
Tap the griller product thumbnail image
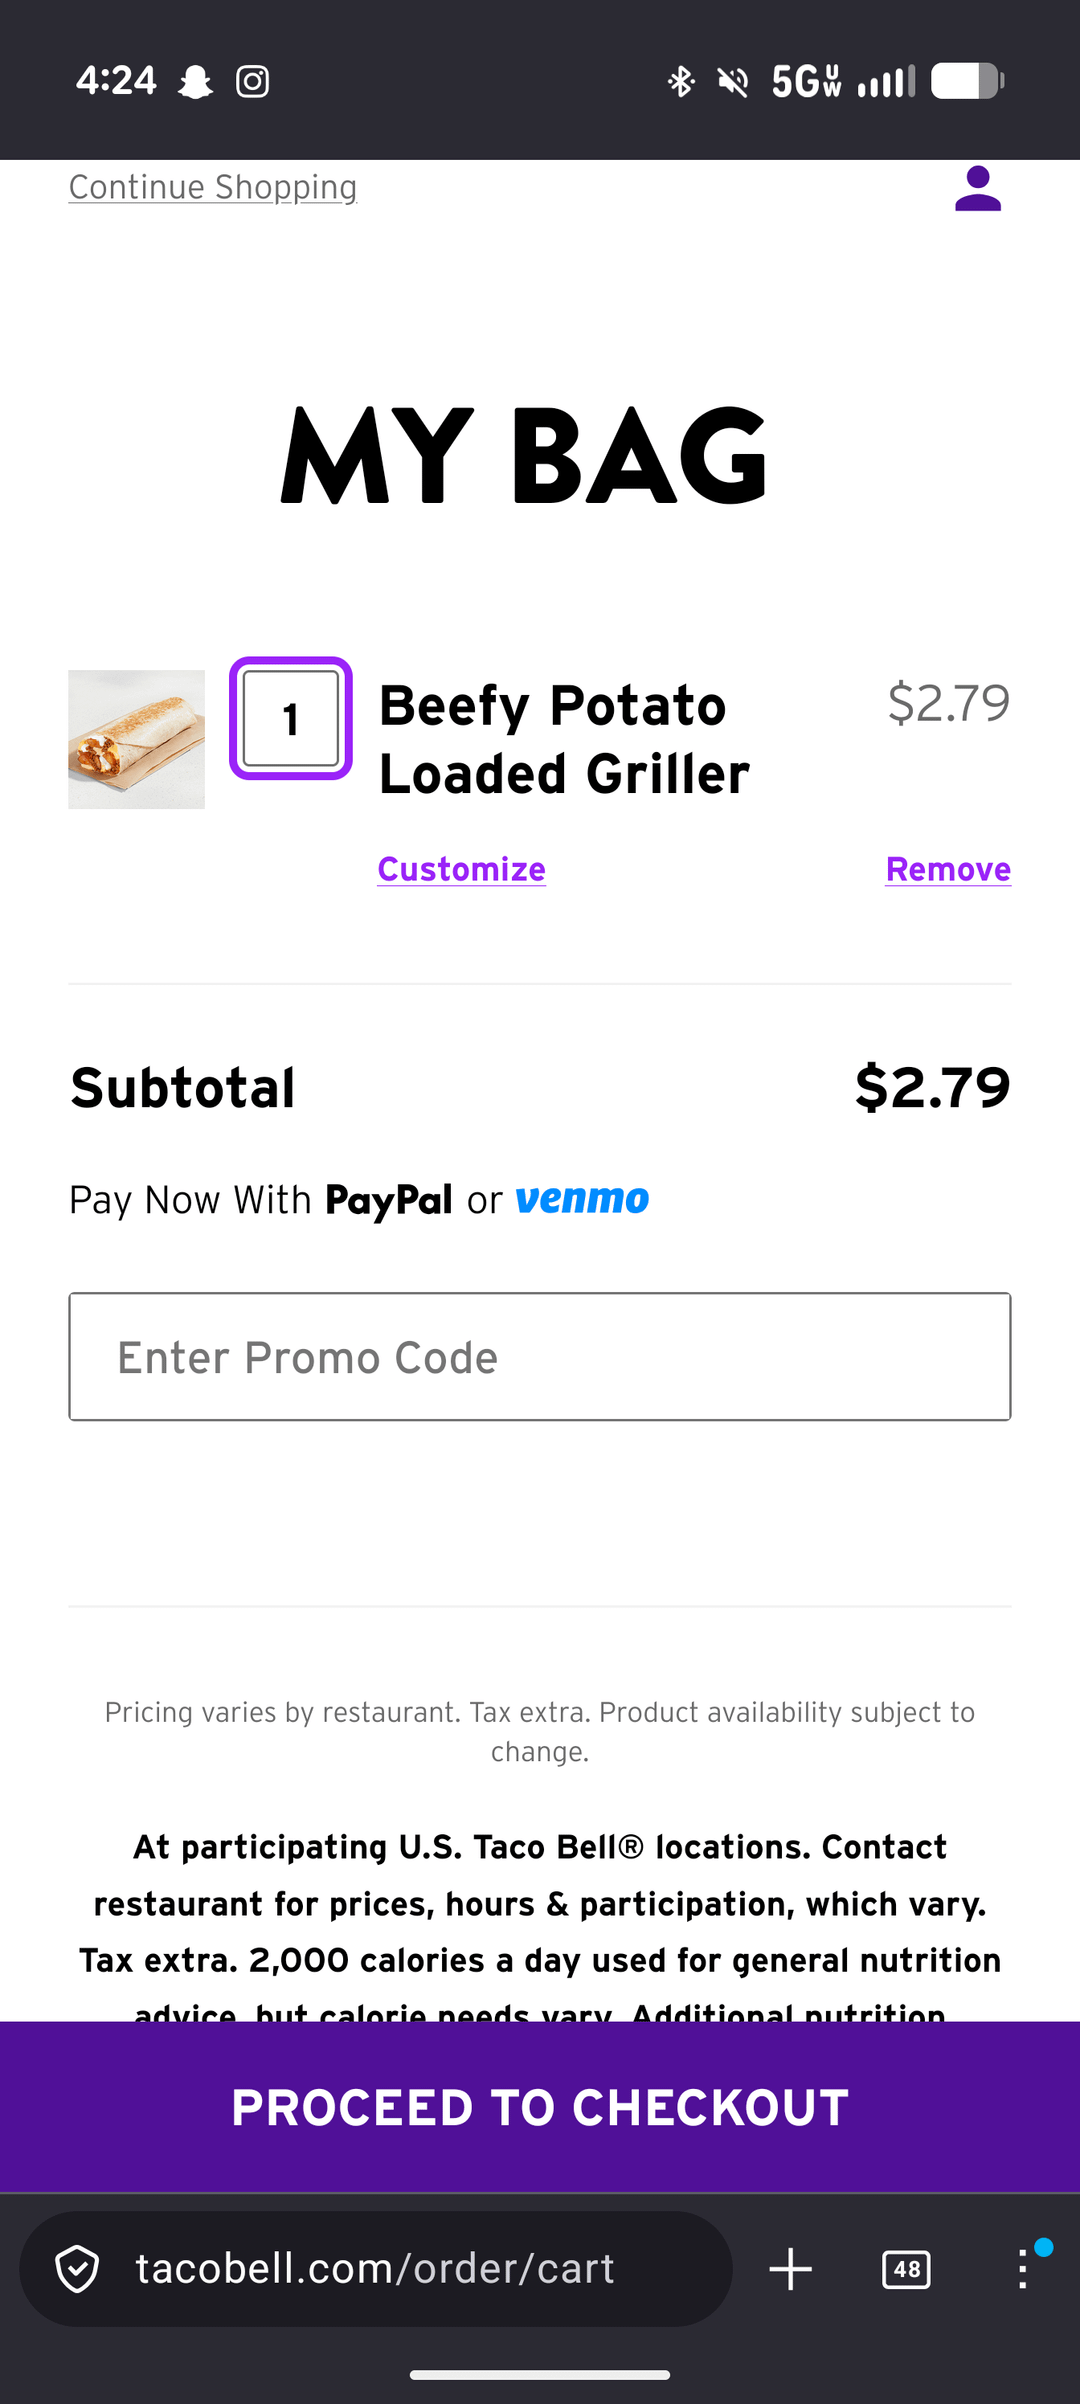(x=137, y=739)
